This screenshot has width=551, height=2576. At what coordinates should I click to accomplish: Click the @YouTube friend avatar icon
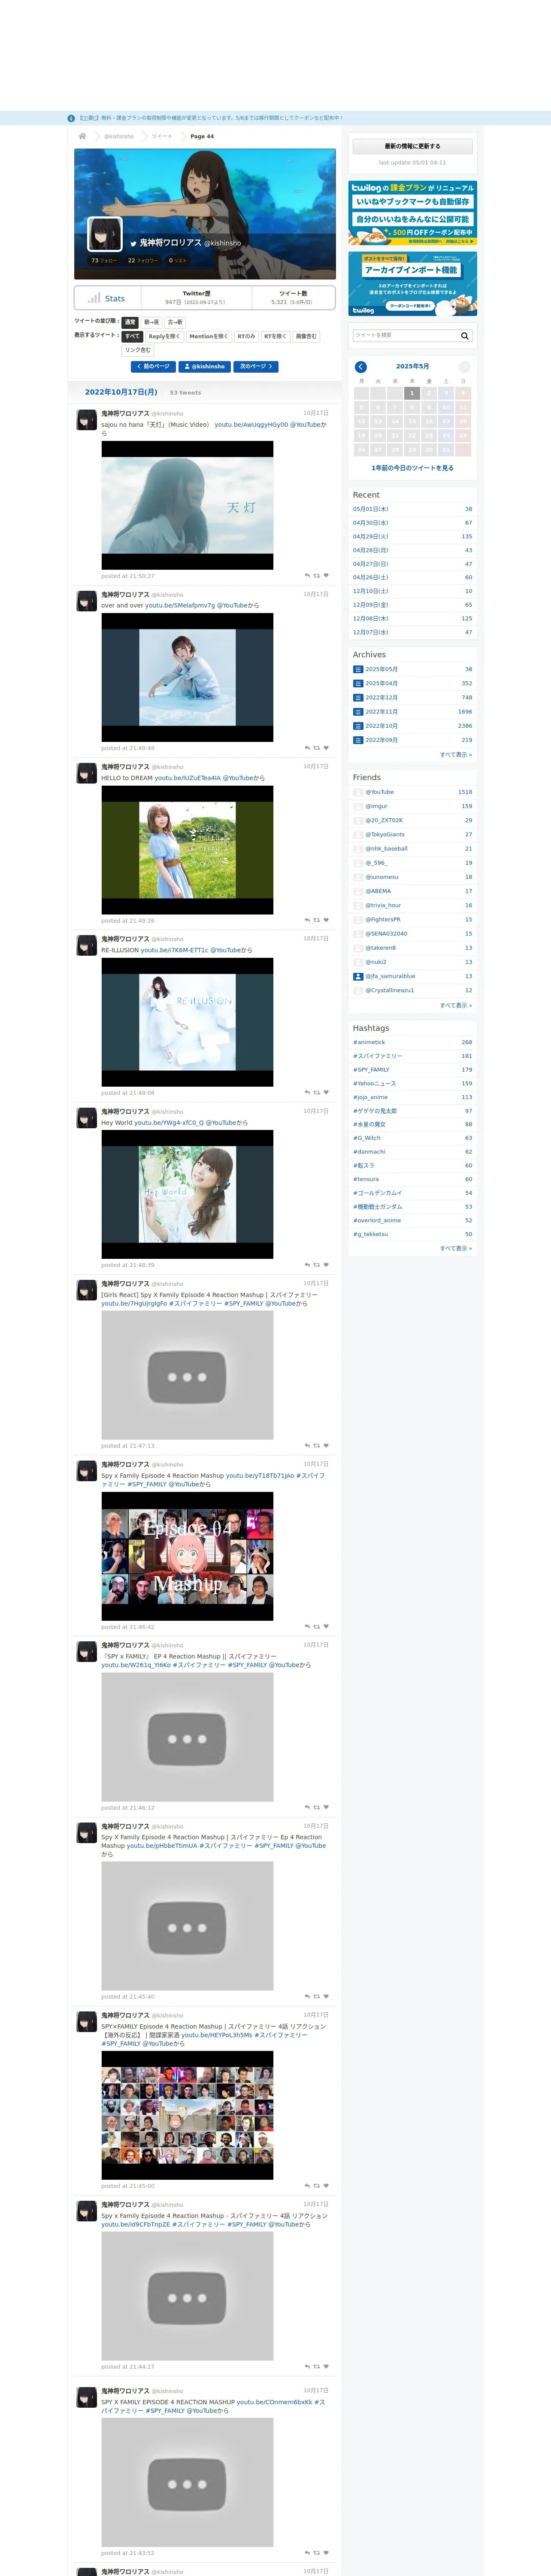(x=358, y=792)
